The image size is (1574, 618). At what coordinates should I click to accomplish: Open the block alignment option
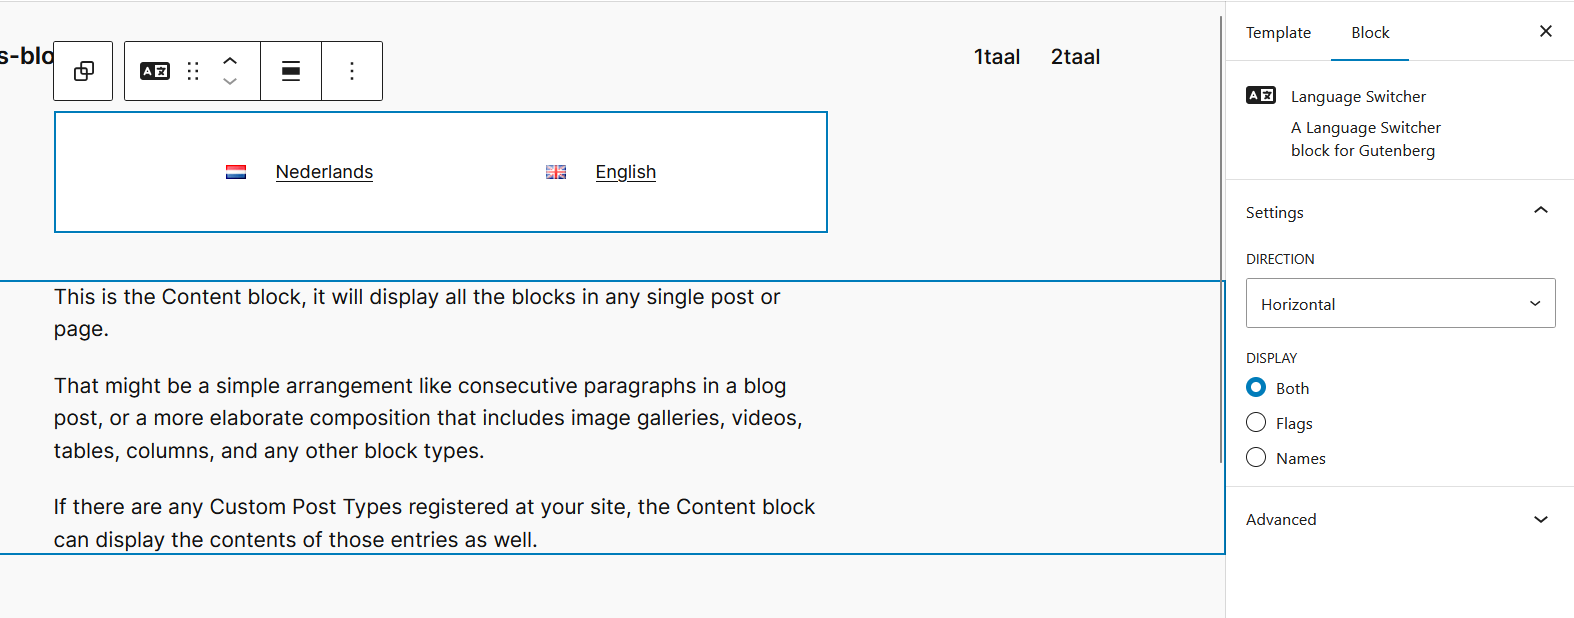tap(291, 71)
